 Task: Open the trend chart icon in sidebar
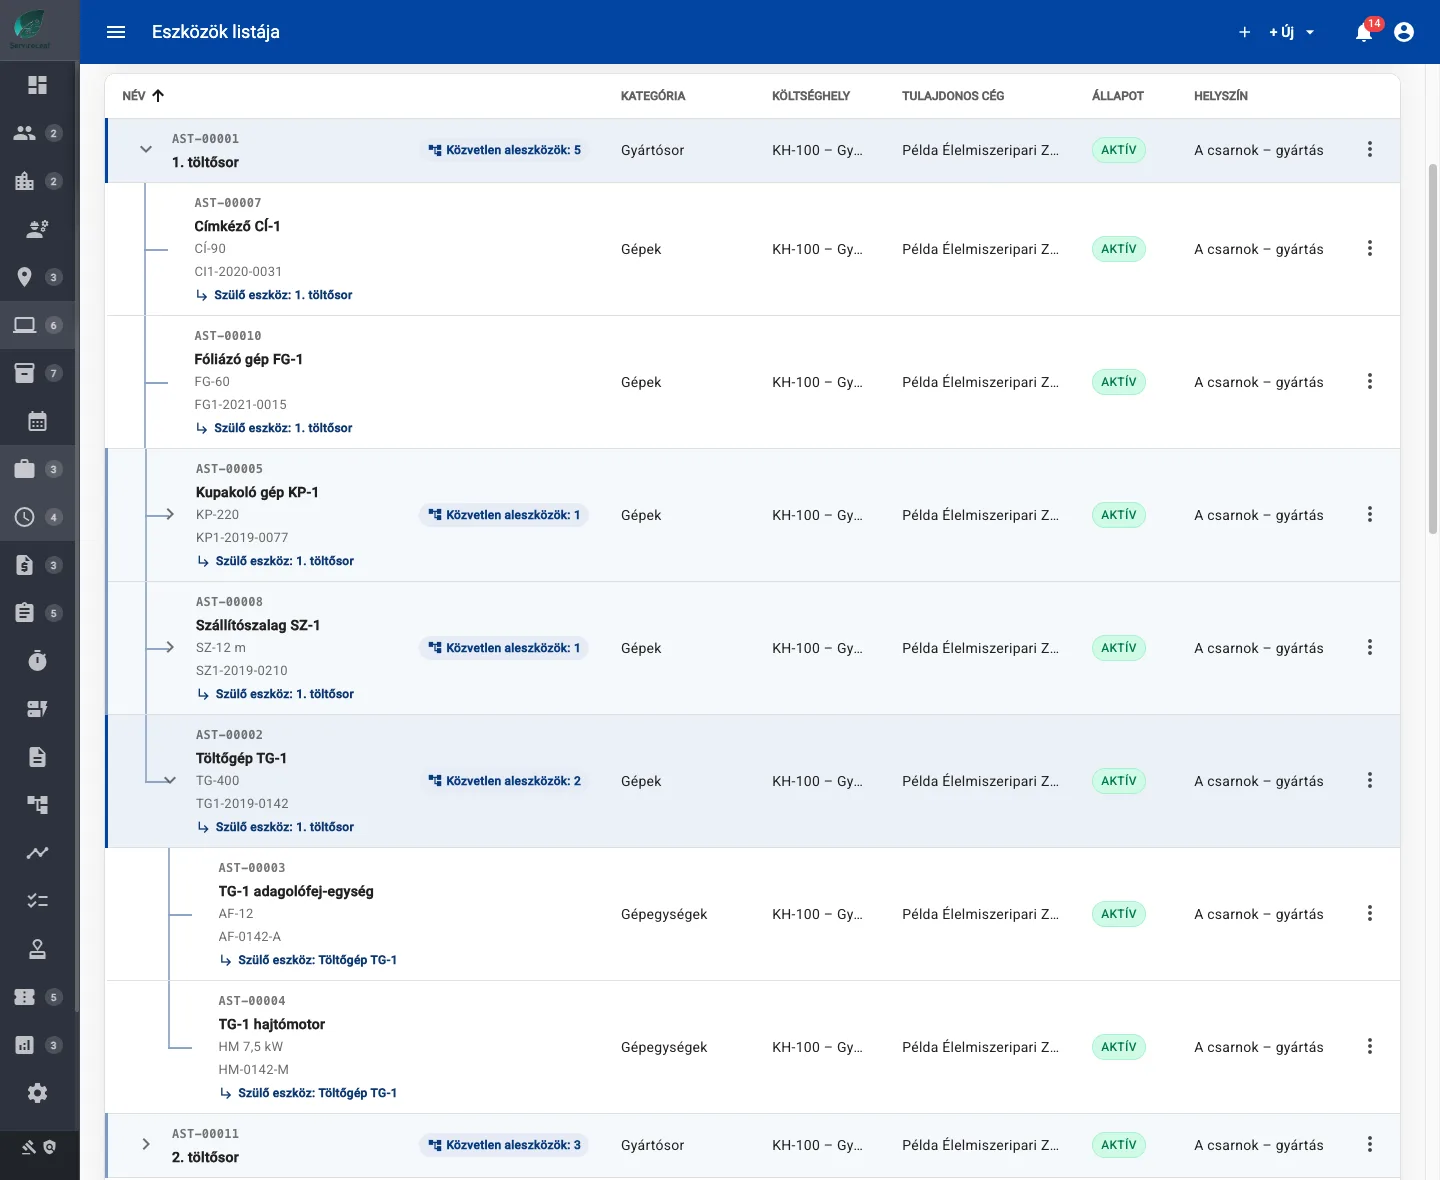pos(37,853)
